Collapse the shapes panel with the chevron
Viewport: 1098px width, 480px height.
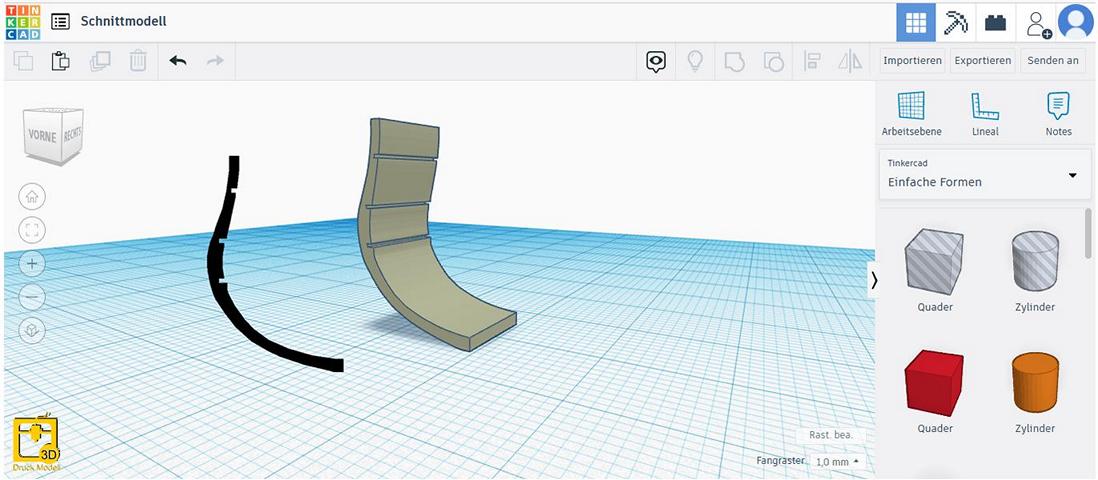point(874,280)
